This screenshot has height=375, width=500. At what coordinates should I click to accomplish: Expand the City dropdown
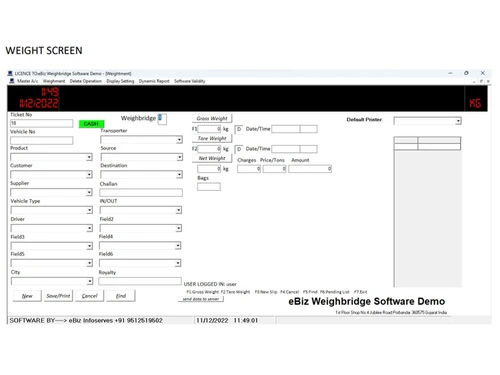tap(89, 281)
